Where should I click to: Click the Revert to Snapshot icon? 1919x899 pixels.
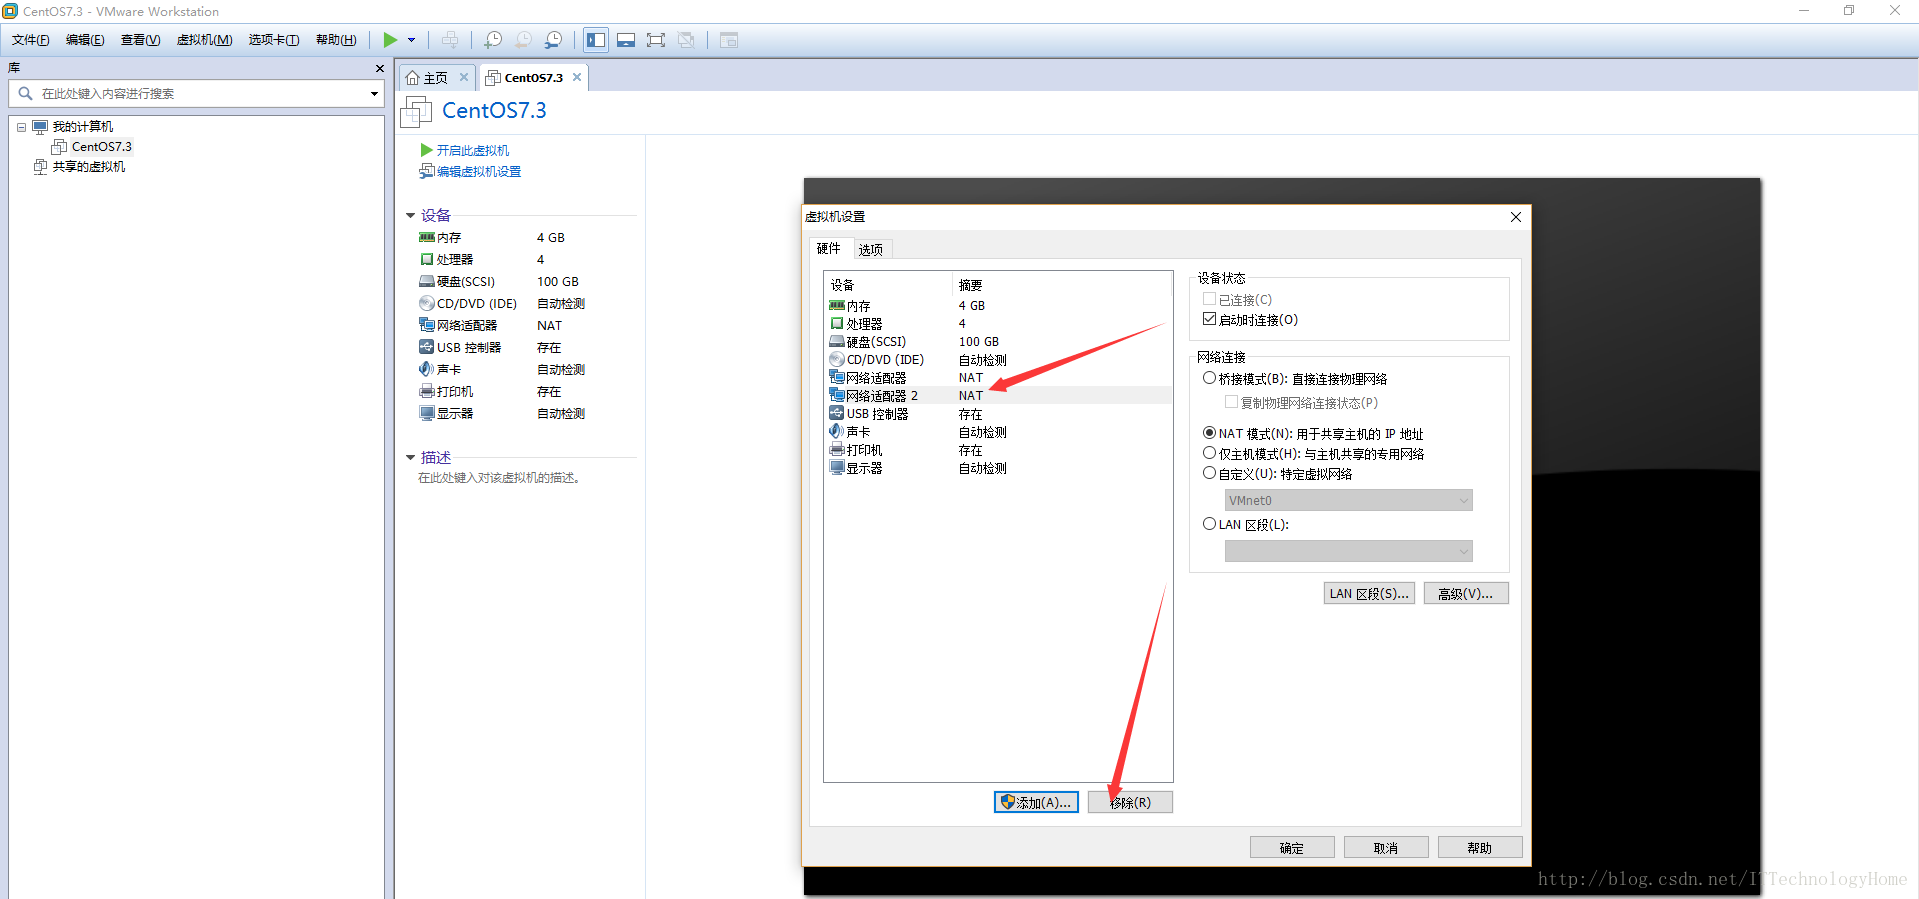[523, 40]
